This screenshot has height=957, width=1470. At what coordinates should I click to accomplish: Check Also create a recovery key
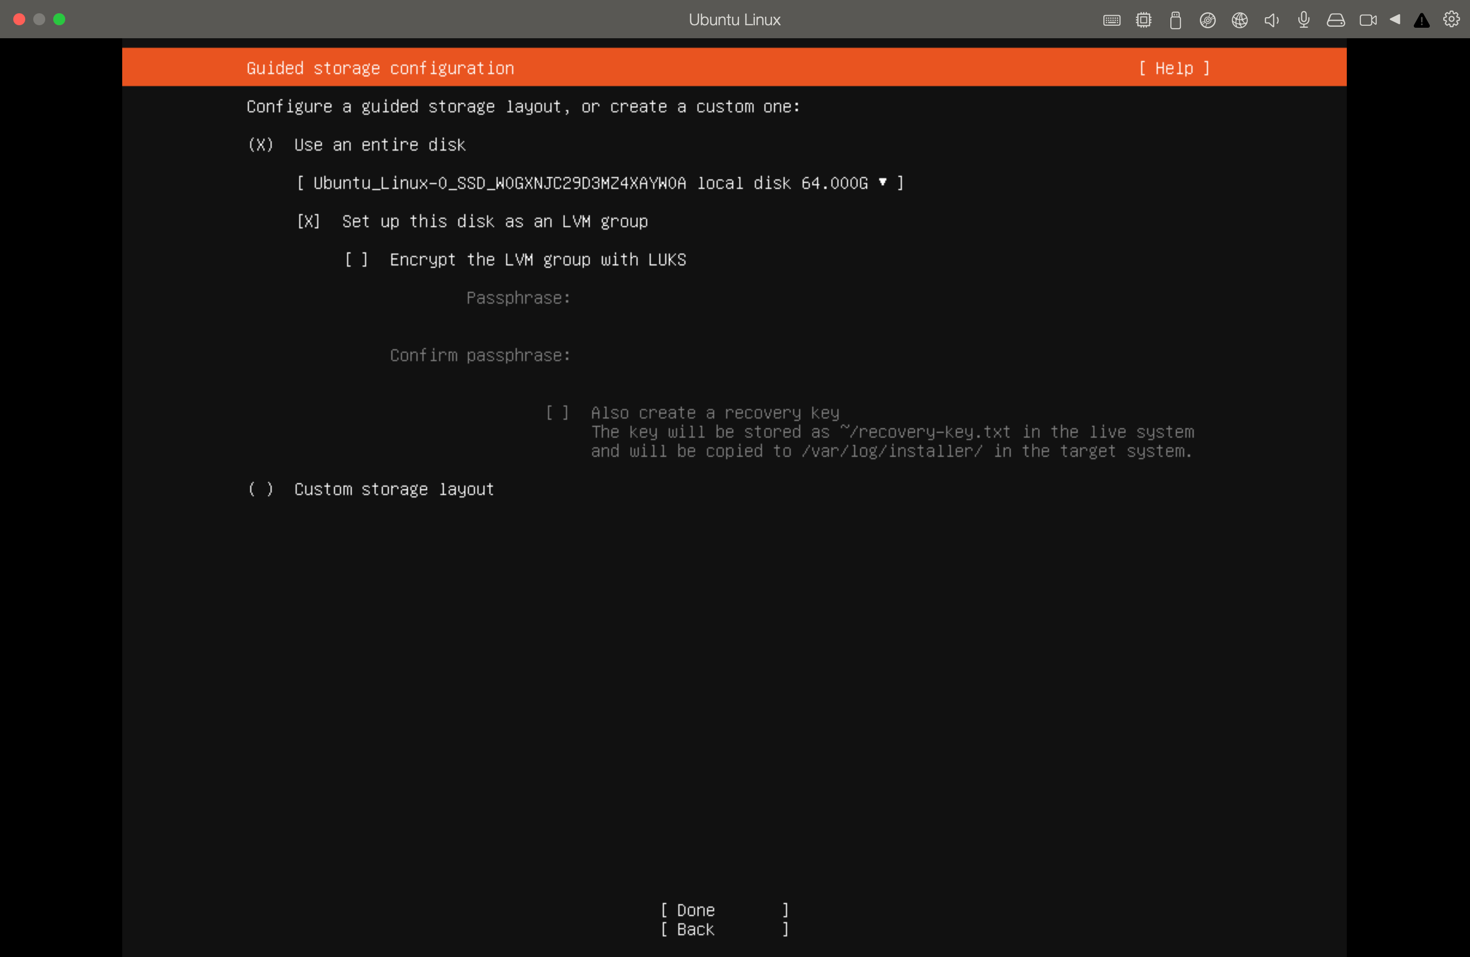pos(557,411)
